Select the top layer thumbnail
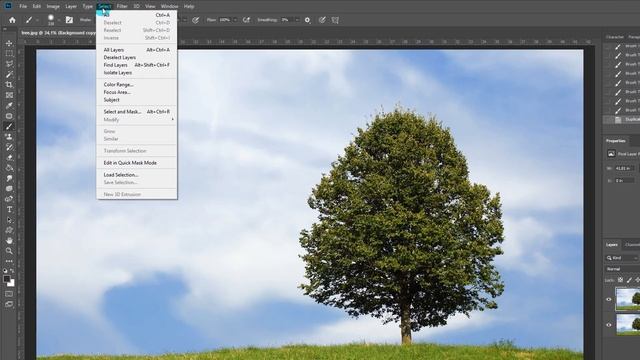Image resolution: width=640 pixels, height=360 pixels. coord(628,299)
